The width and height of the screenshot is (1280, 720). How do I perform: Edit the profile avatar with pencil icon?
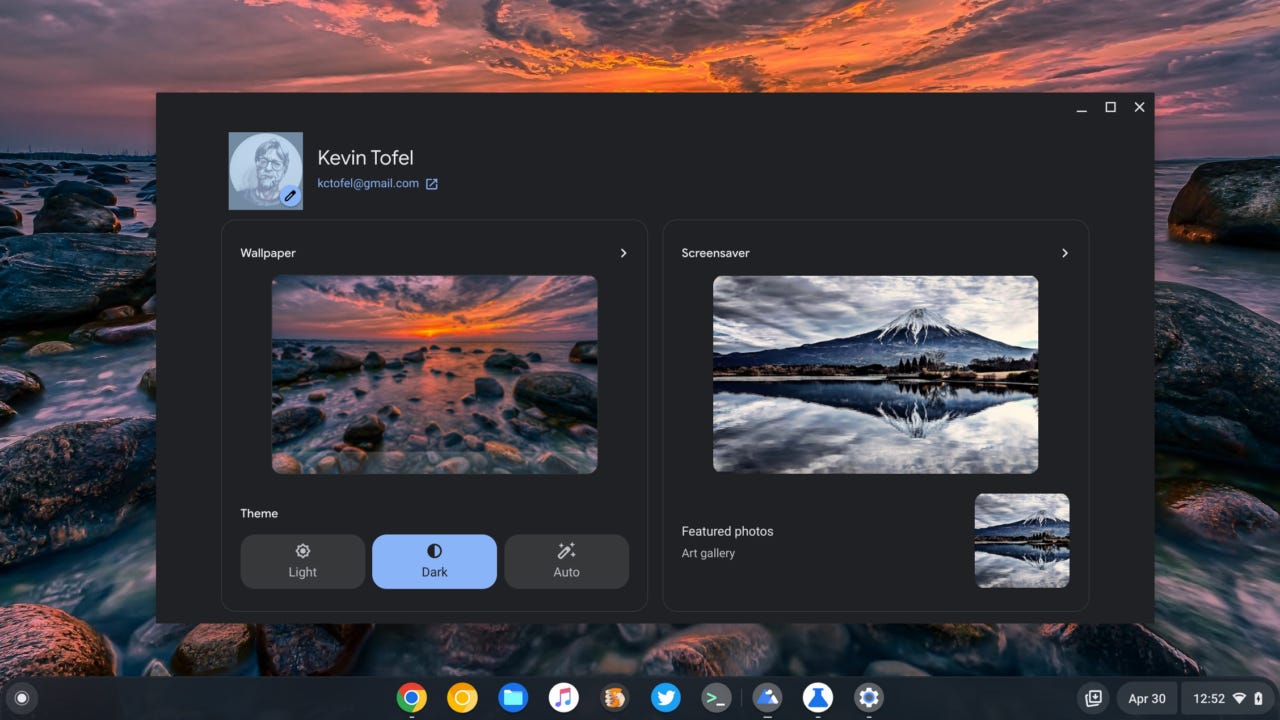click(290, 197)
